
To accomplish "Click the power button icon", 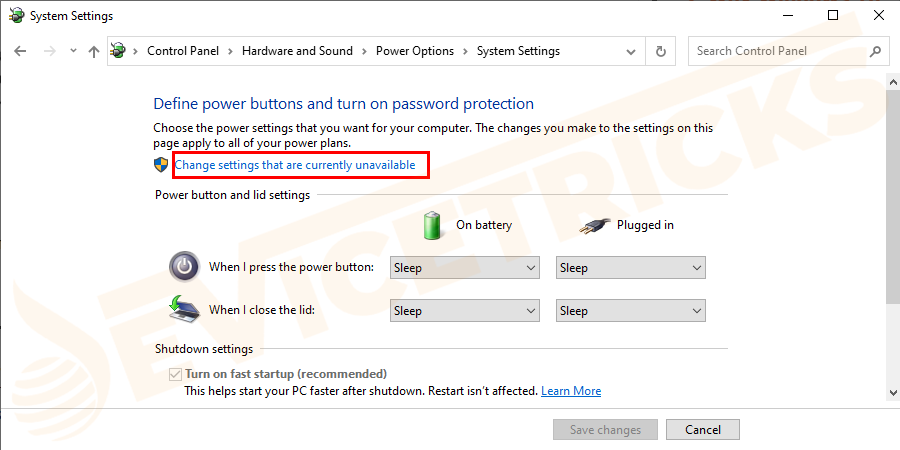I will (x=184, y=267).
